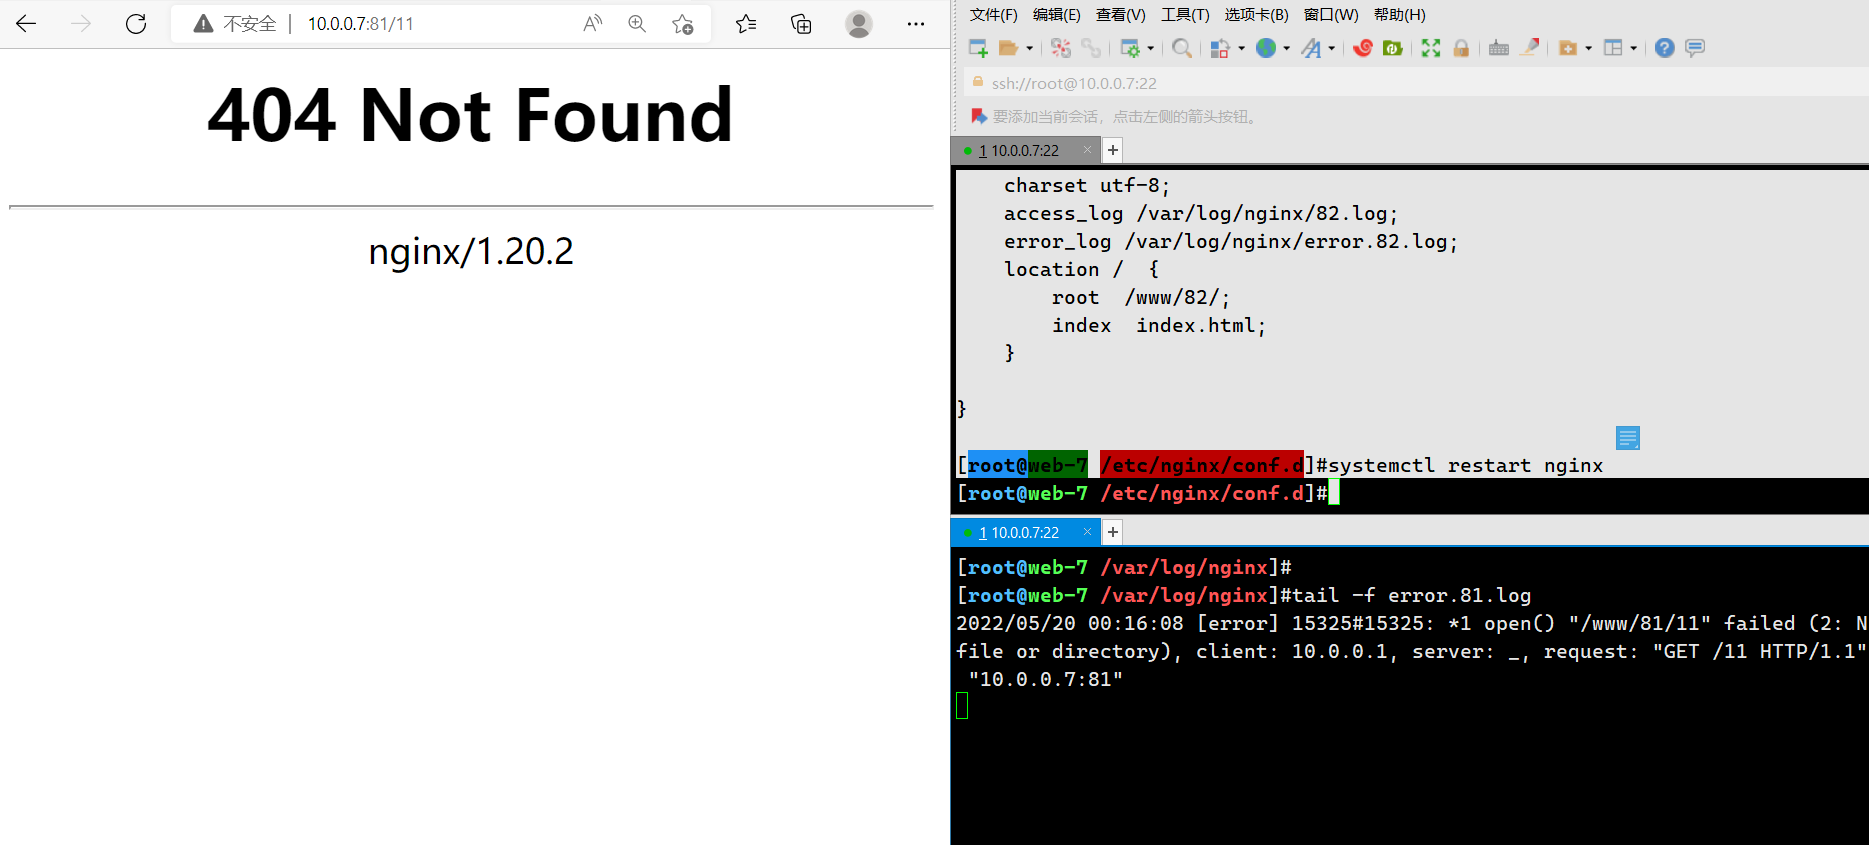Viewport: 1869px width, 845px height.
Task: Expand the font dropdown arrow
Action: click(1332, 48)
